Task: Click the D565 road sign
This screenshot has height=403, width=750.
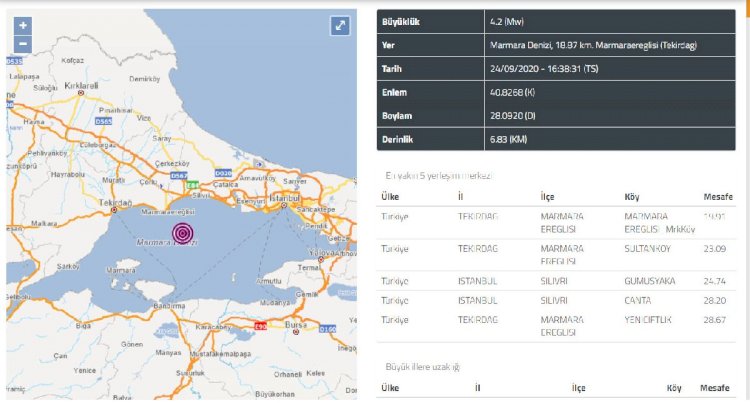Action: 103,121
